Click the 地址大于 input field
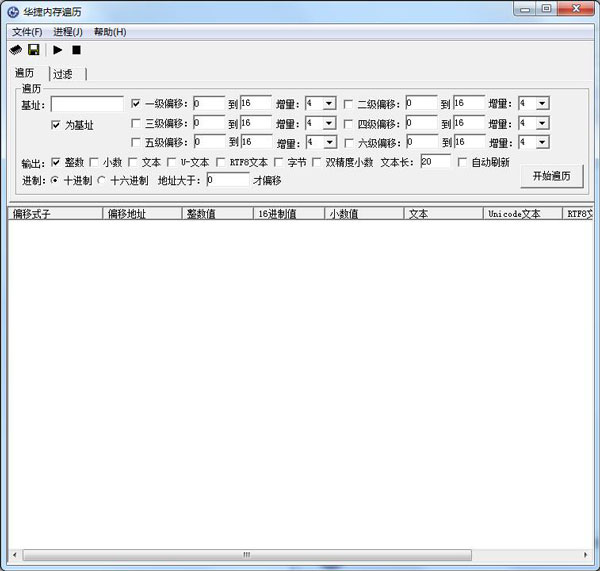 [x=228, y=179]
